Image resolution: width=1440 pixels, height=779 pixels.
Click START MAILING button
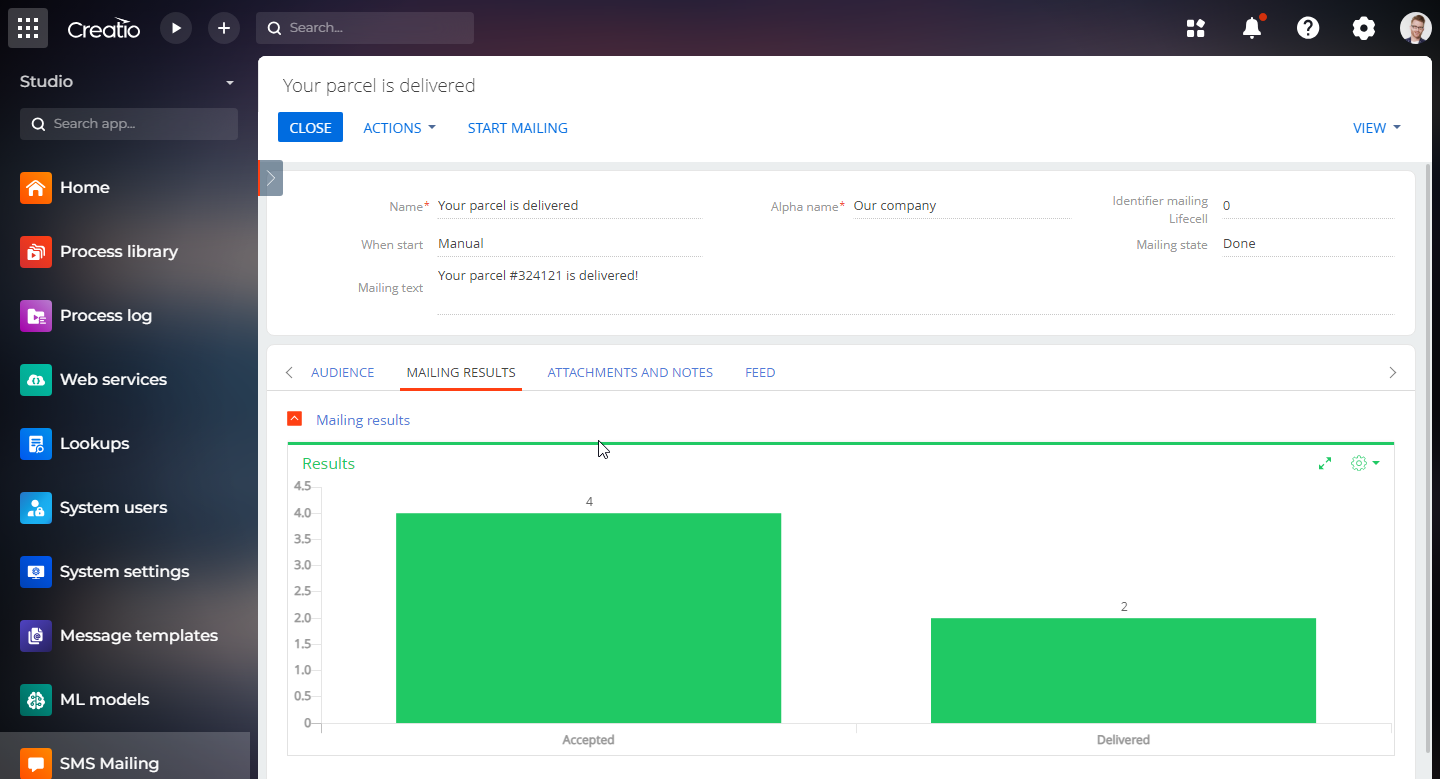tap(517, 128)
